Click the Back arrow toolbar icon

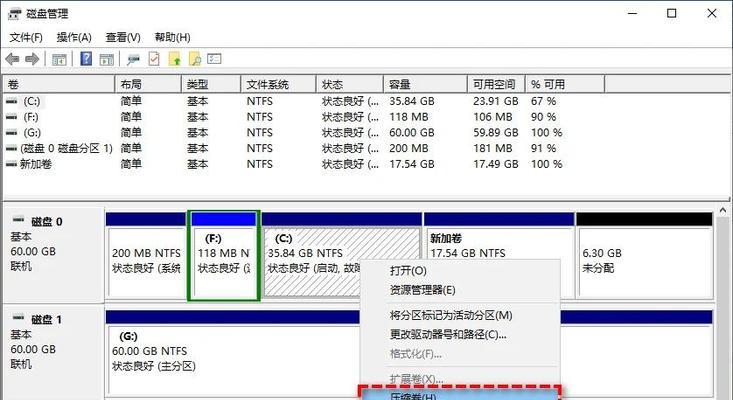pyautogui.click(x=12, y=59)
